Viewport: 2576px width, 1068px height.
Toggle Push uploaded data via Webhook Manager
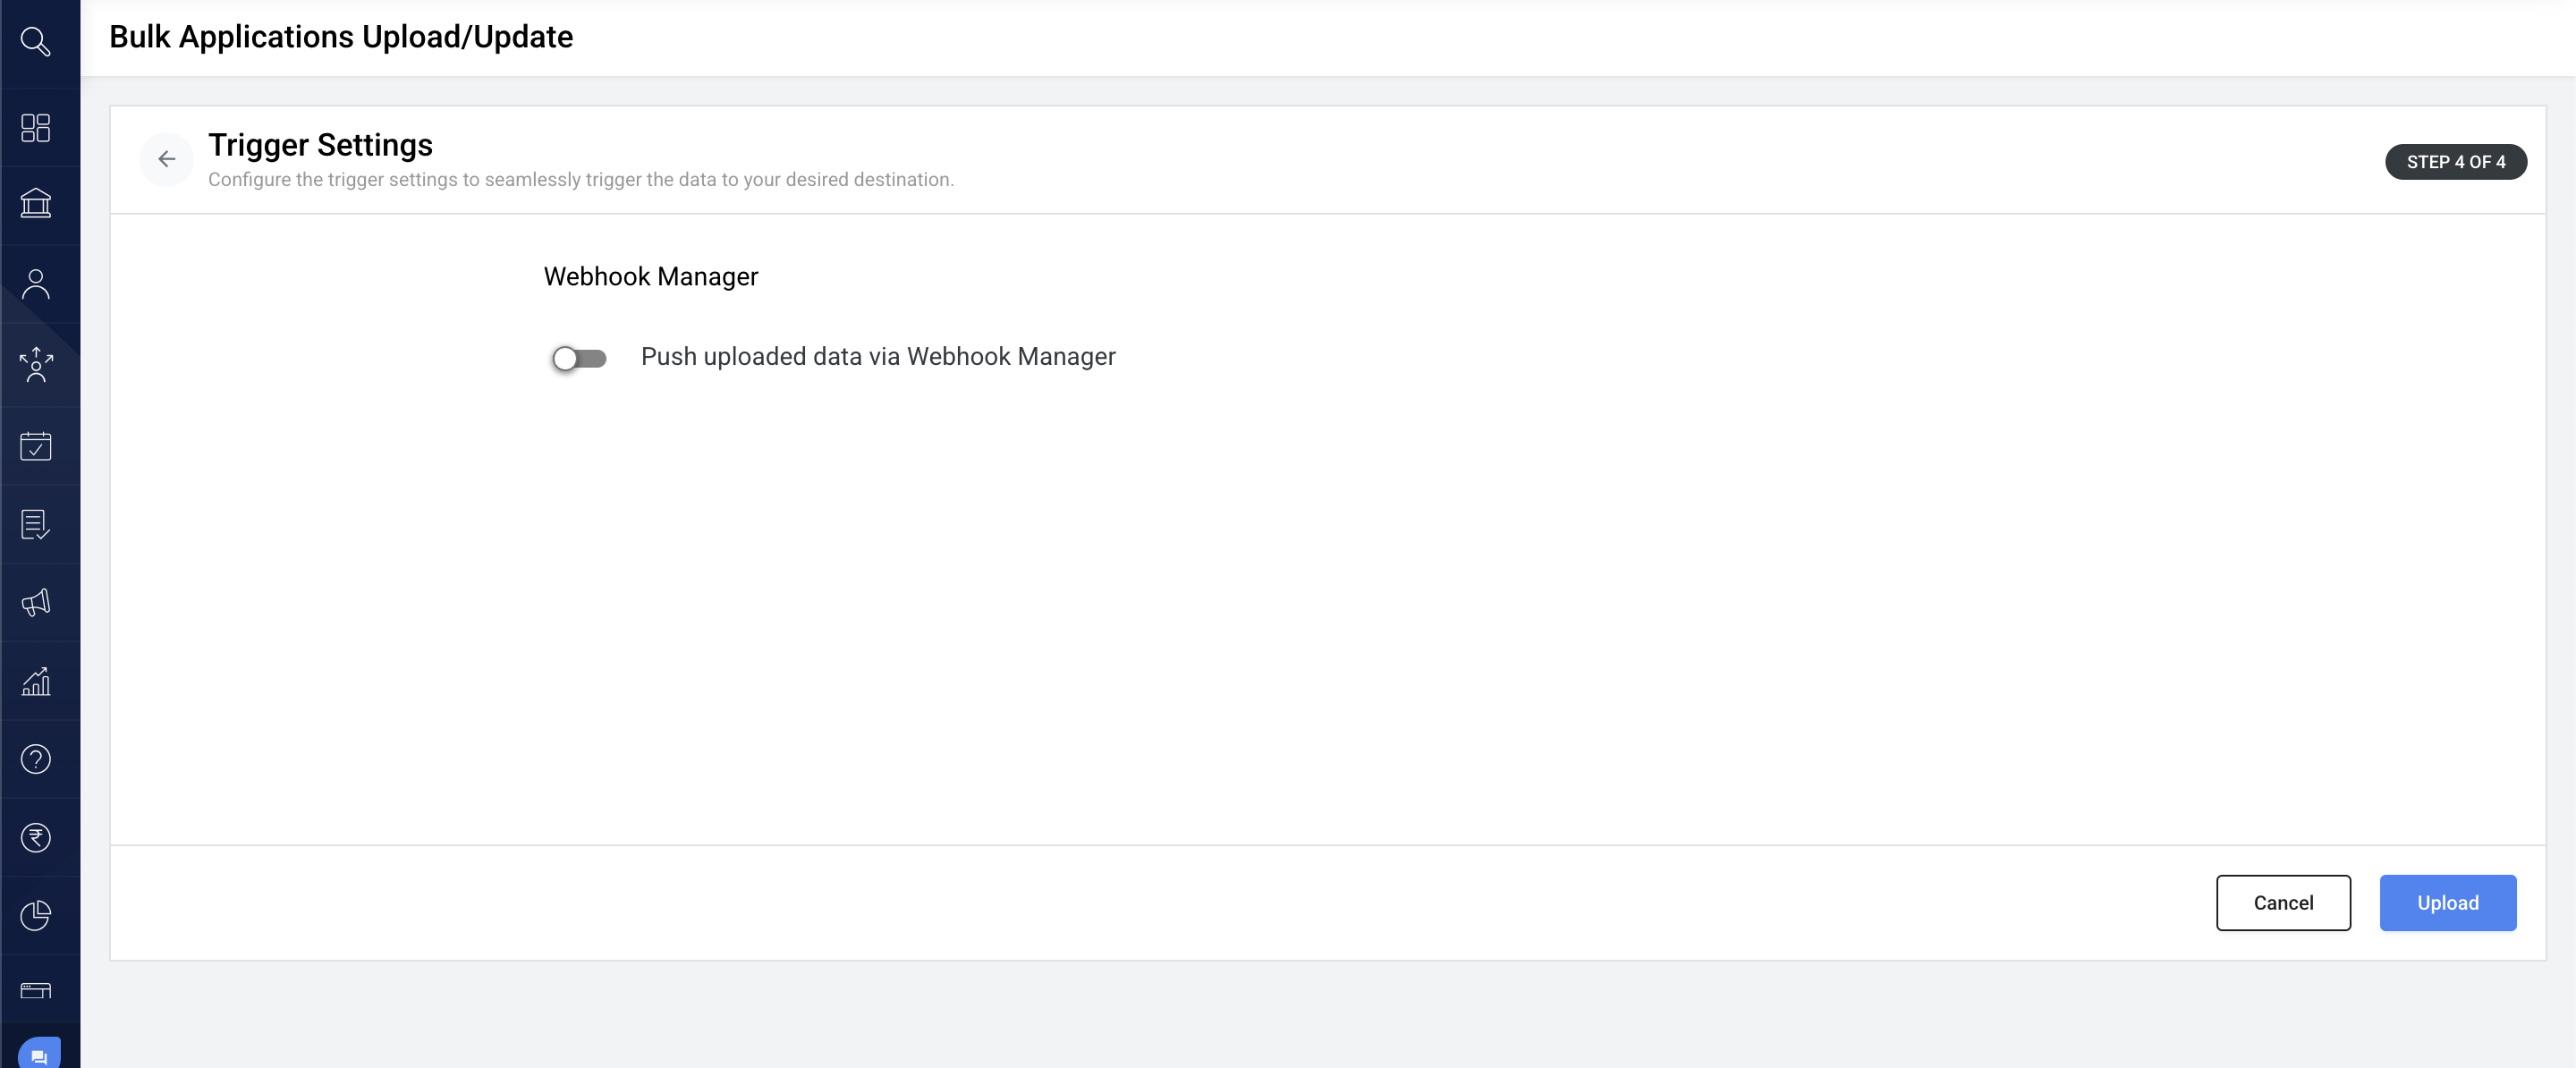(579, 358)
